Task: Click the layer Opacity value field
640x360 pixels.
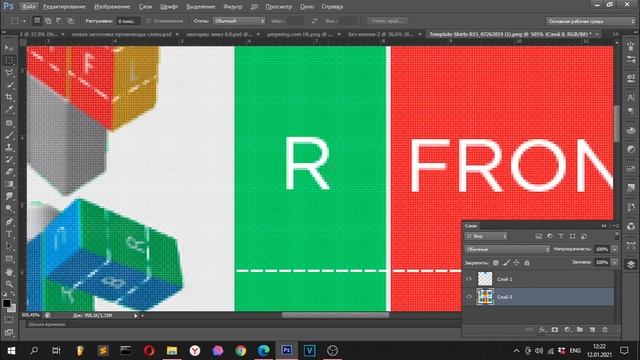Action: (602, 249)
